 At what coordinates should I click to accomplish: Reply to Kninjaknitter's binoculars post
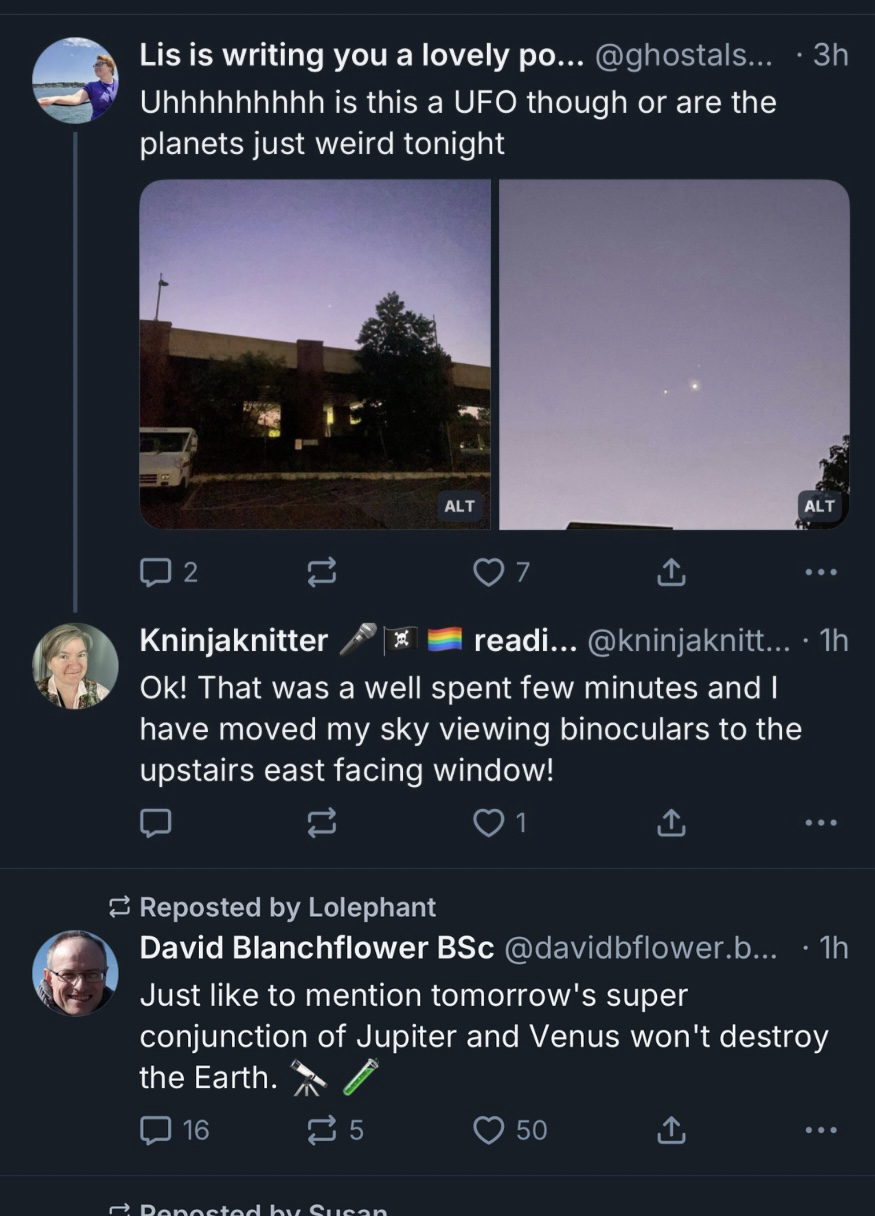pyautogui.click(x=156, y=823)
